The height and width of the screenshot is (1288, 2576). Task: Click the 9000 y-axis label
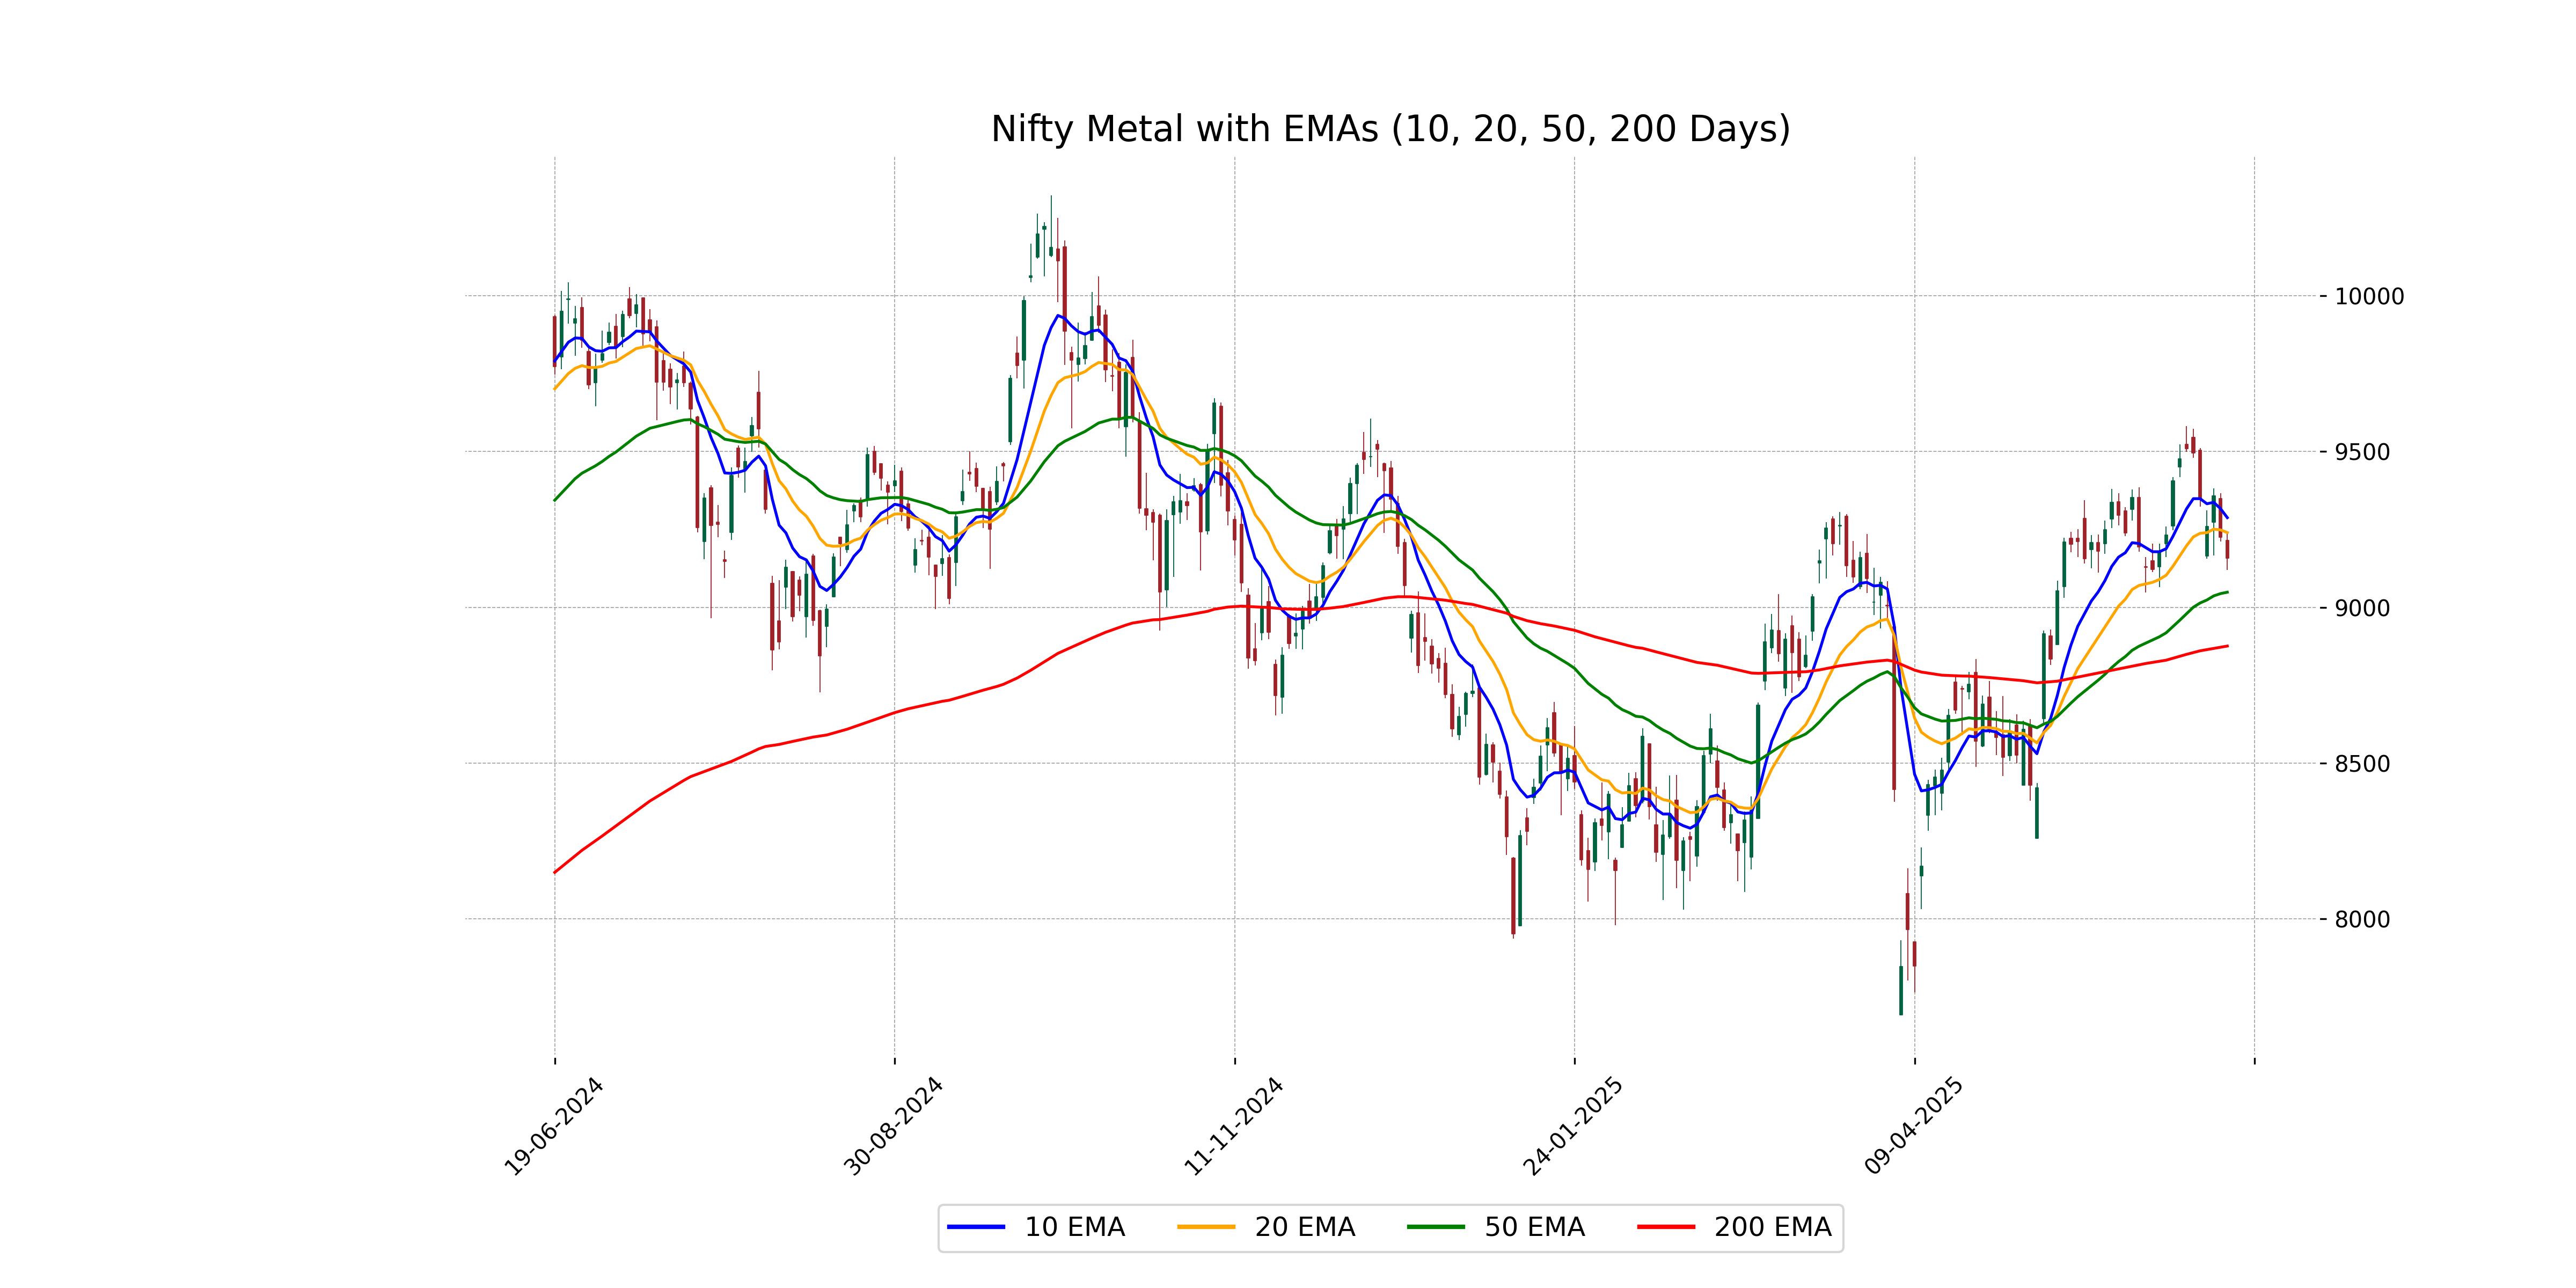2362,608
